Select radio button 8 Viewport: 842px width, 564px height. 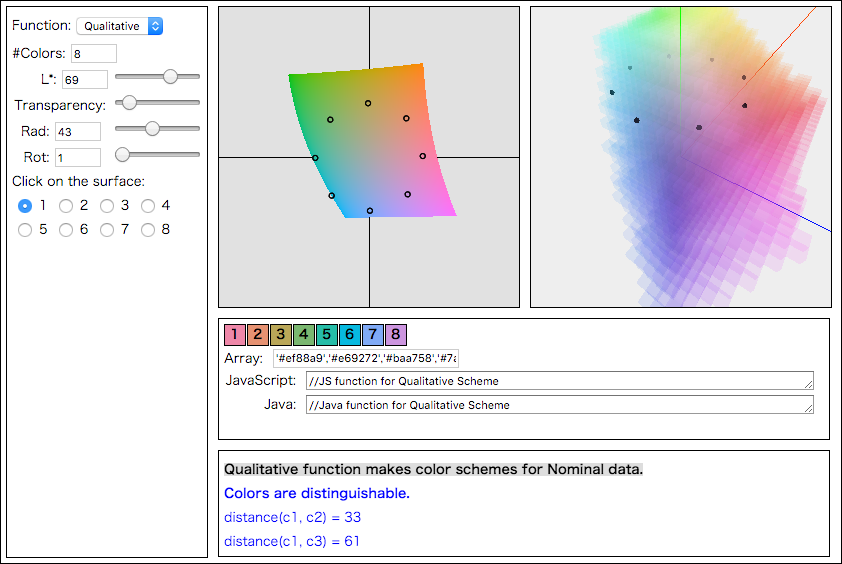[x=148, y=230]
